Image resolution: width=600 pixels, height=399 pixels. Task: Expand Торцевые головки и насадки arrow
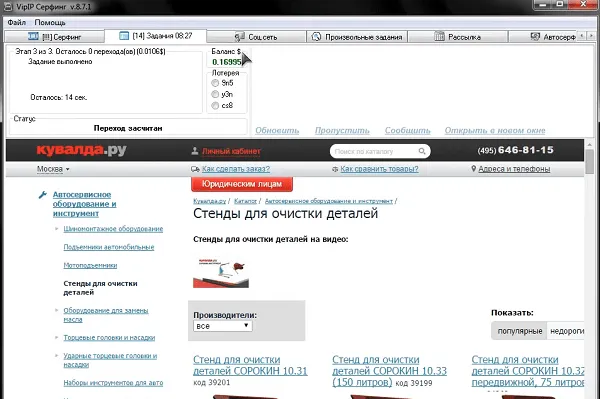[57, 337]
